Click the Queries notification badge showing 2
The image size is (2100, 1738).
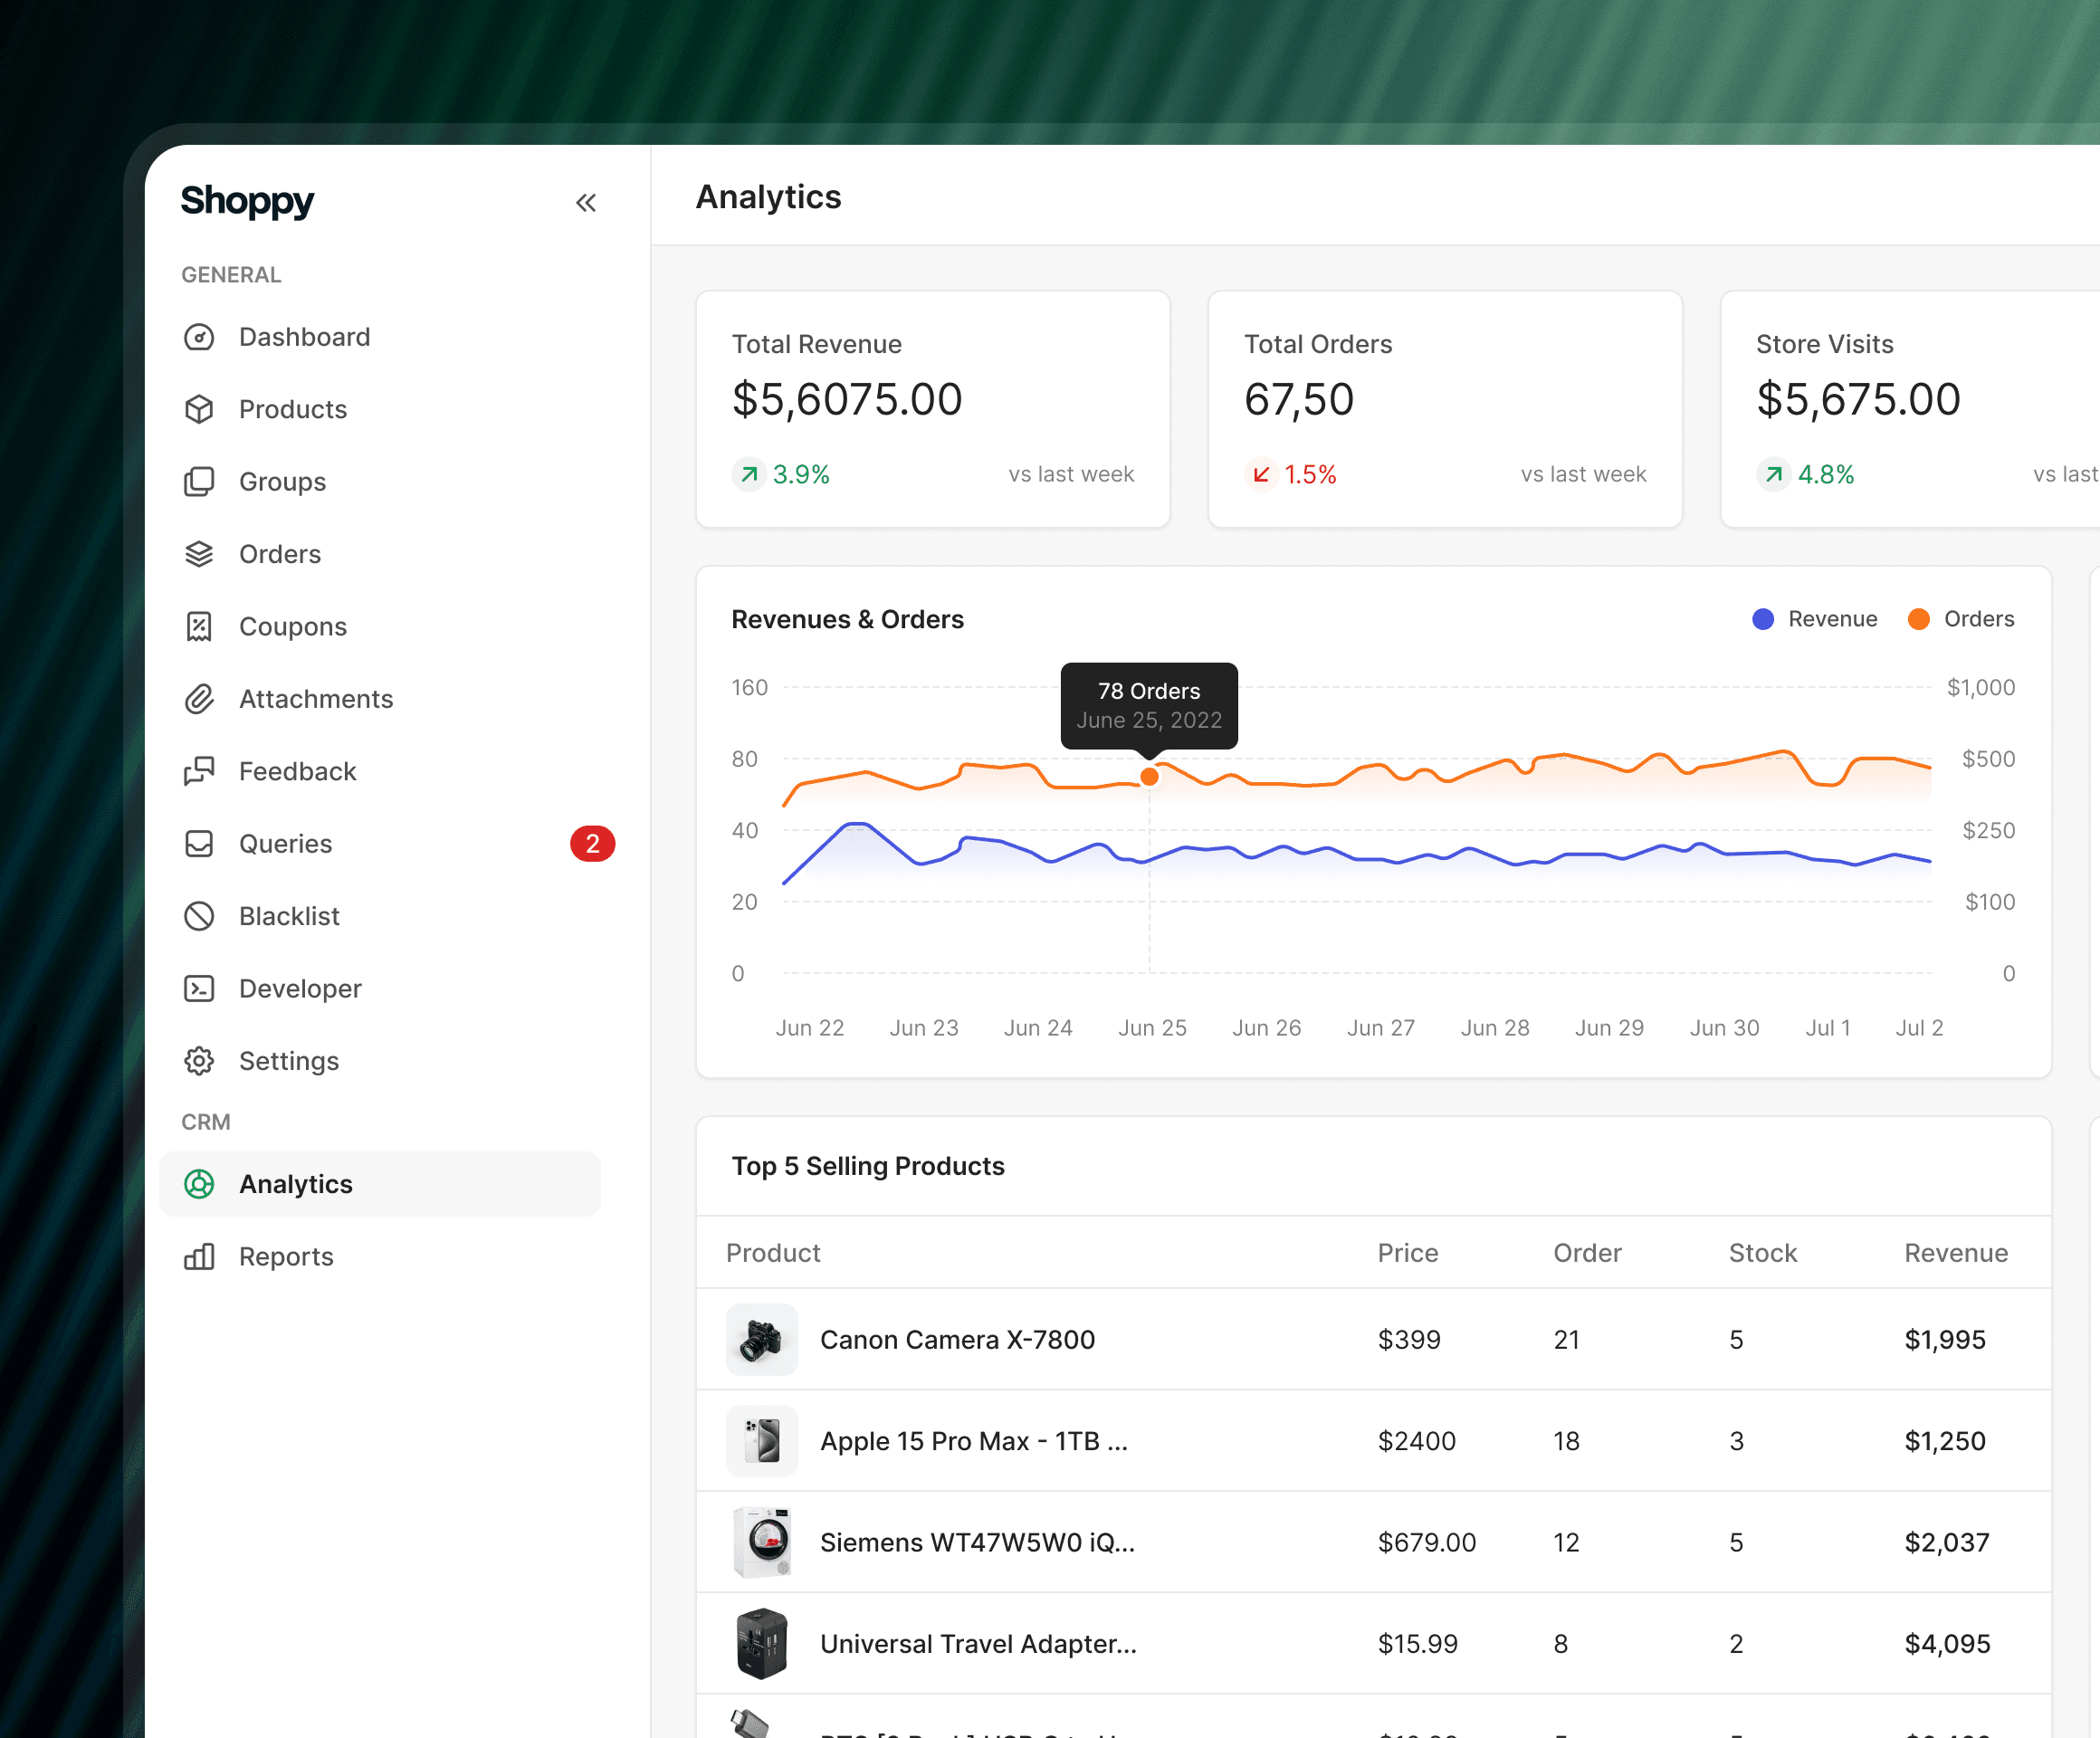(592, 844)
